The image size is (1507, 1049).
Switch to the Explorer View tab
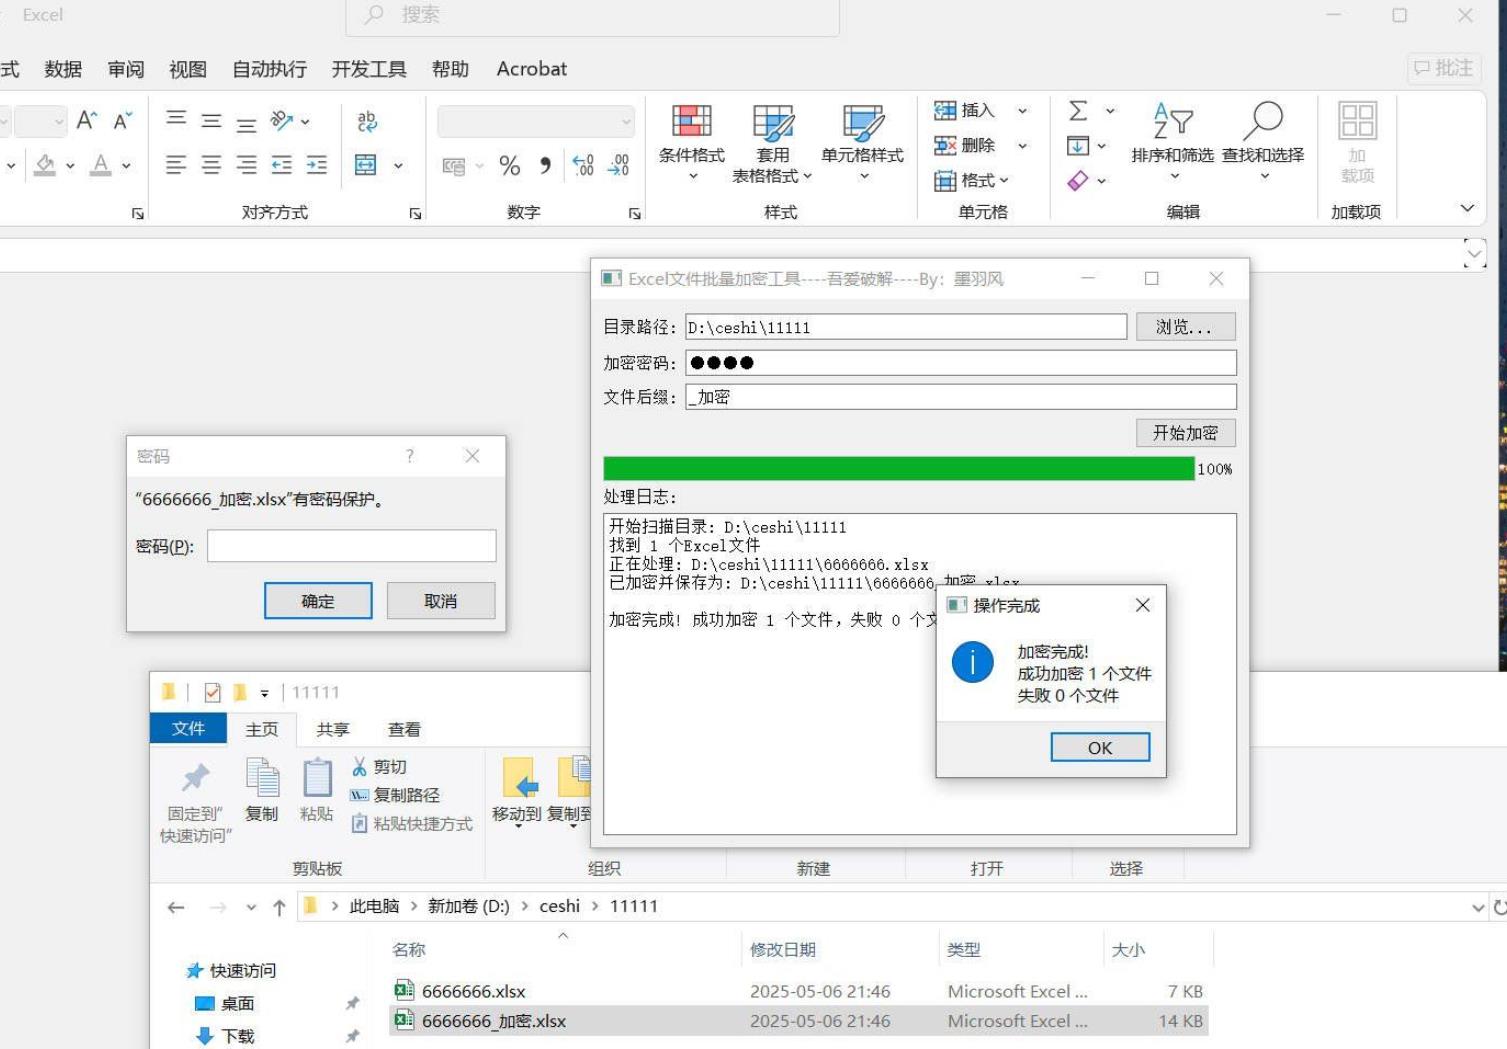pos(404,729)
